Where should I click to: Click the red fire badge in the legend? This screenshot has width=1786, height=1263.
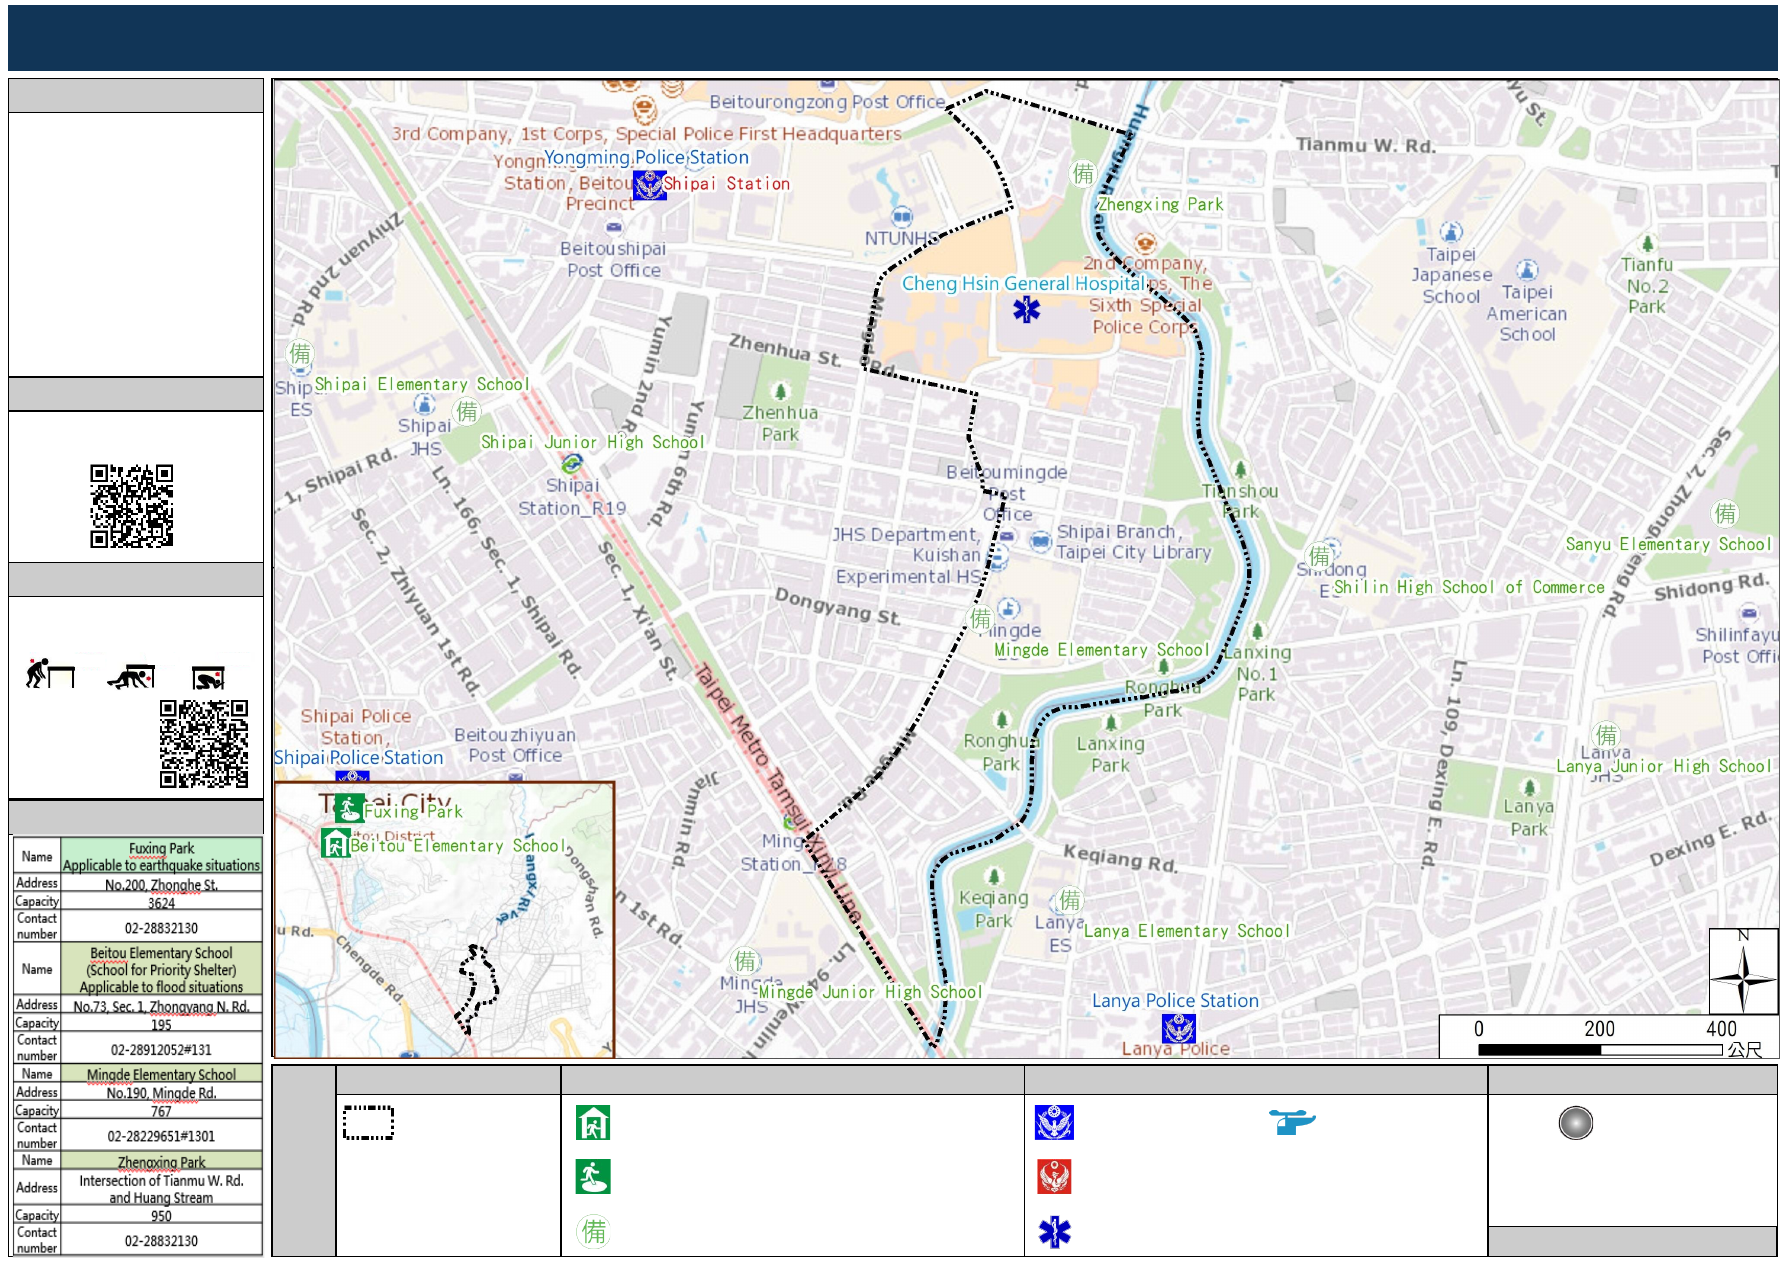(1054, 1177)
